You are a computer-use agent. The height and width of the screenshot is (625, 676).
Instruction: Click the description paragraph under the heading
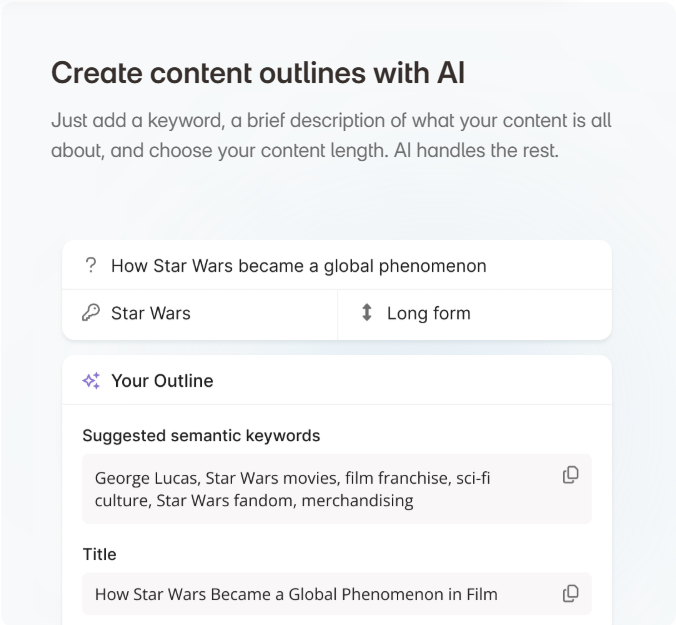click(331, 136)
